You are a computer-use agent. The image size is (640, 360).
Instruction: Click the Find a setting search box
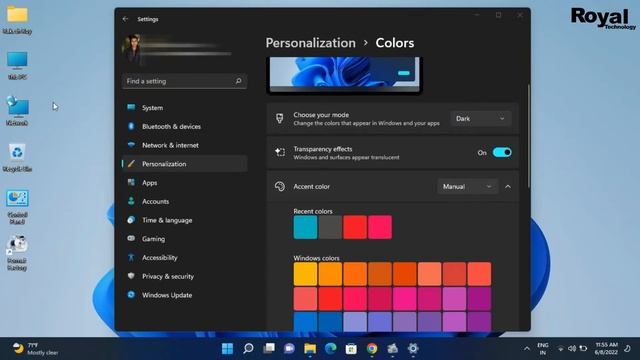184,81
